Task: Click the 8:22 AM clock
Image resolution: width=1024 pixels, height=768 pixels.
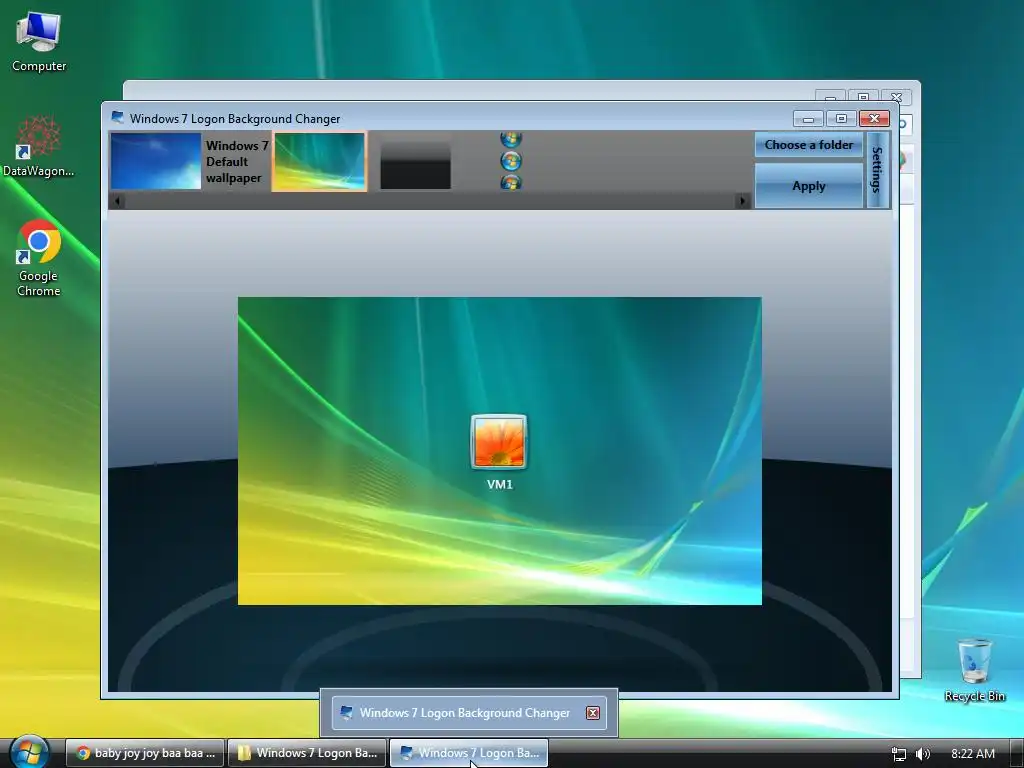Action: tap(972, 754)
